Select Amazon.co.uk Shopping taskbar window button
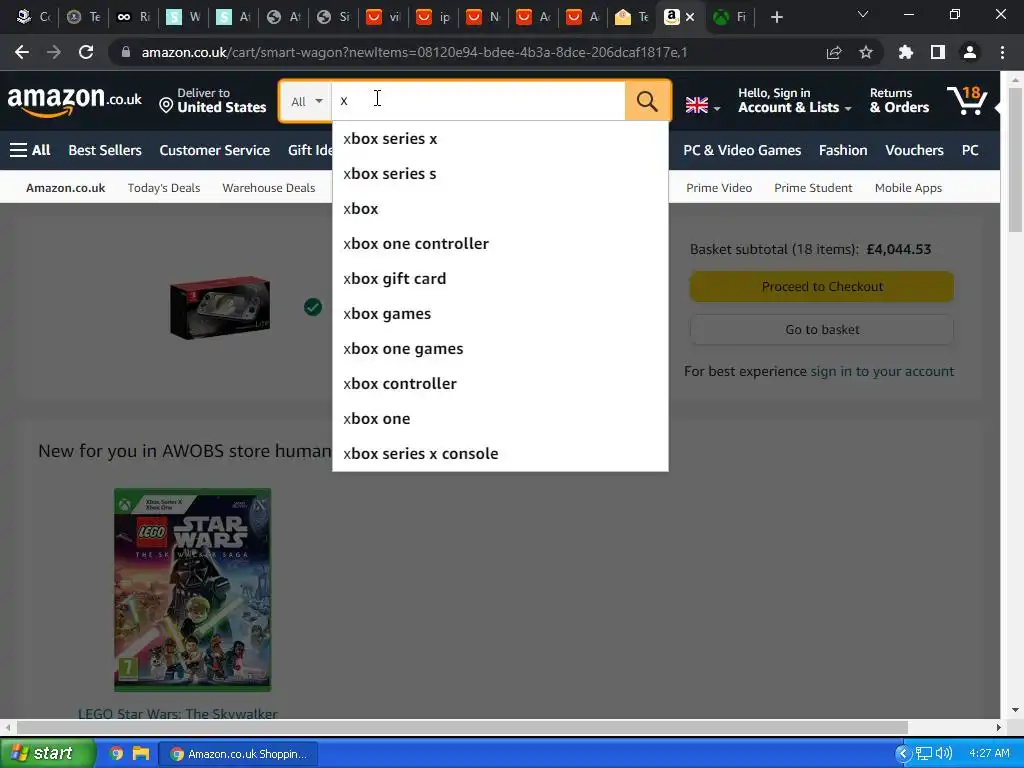 [239, 754]
